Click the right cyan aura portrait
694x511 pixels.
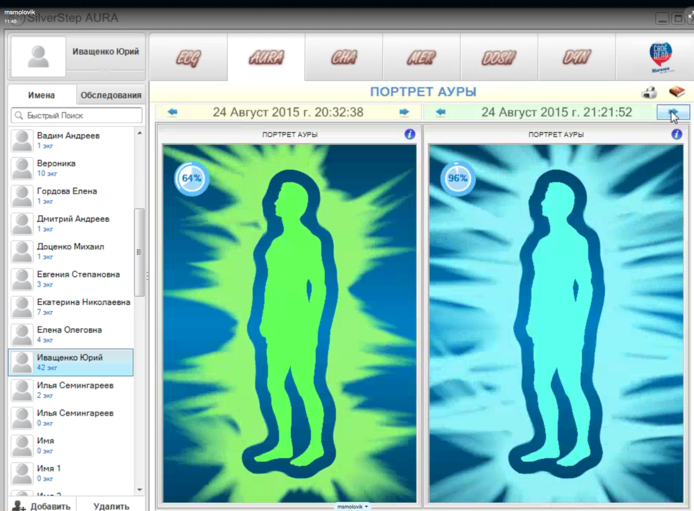556,323
